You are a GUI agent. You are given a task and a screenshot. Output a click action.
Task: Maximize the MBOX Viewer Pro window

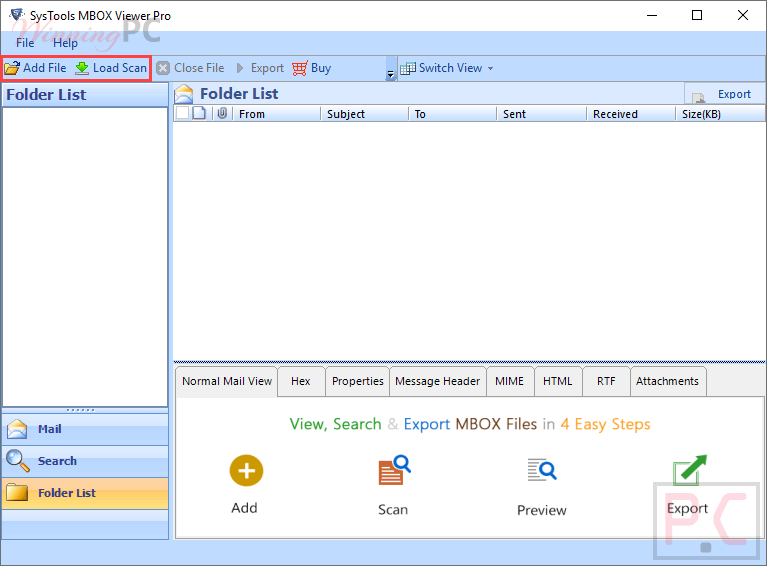[x=697, y=15]
